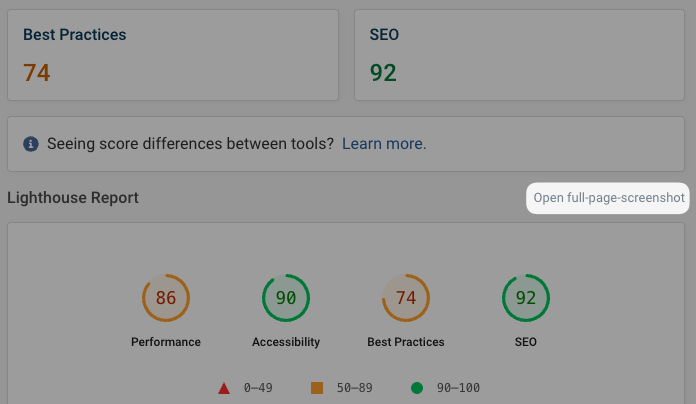This screenshot has width=696, height=404.
Task: Click the green circle 90–100 legend icon
Action: [x=417, y=388]
